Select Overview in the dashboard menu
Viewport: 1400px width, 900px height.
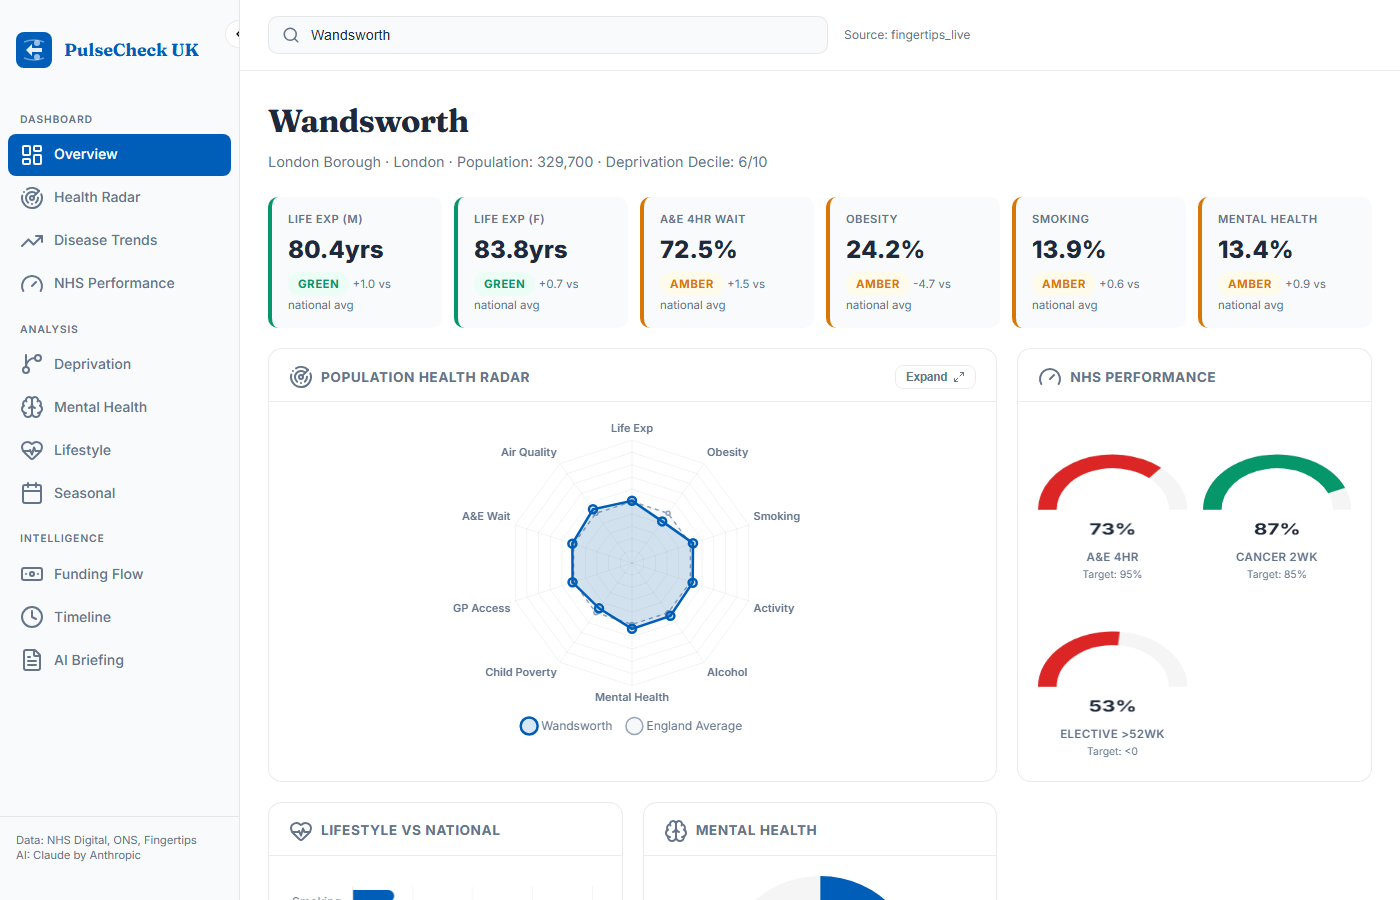(x=85, y=154)
